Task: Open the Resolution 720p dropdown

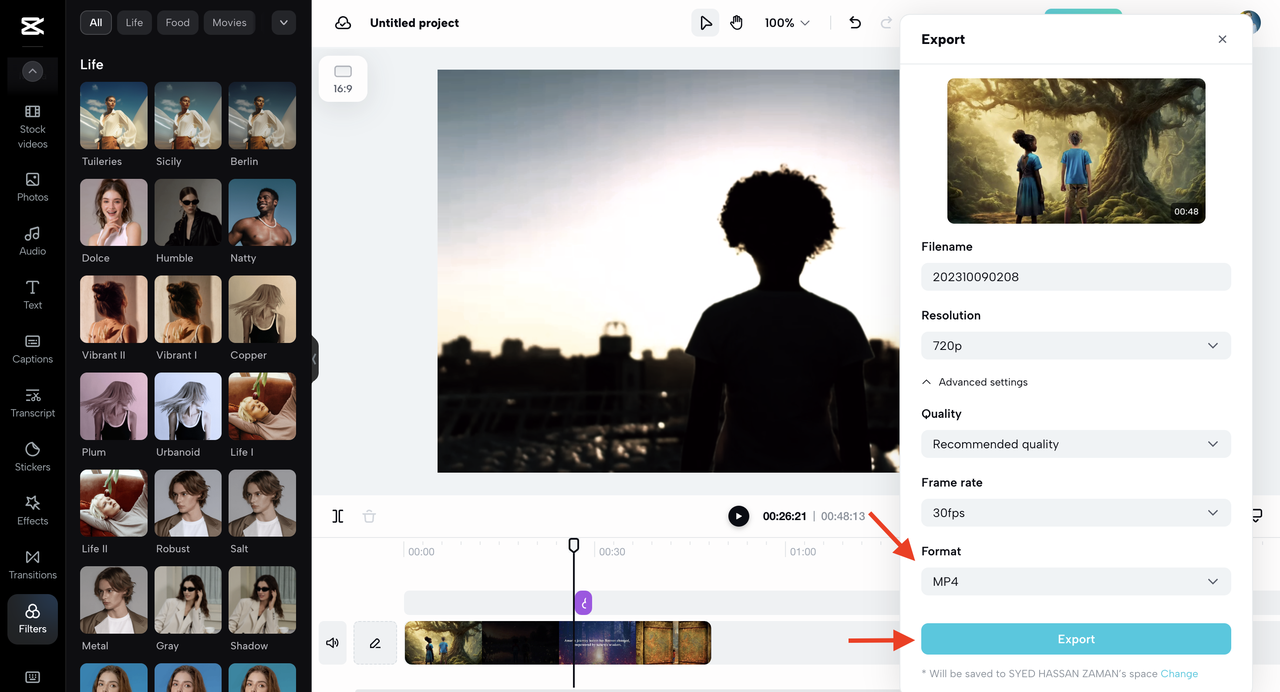Action: [1075, 346]
